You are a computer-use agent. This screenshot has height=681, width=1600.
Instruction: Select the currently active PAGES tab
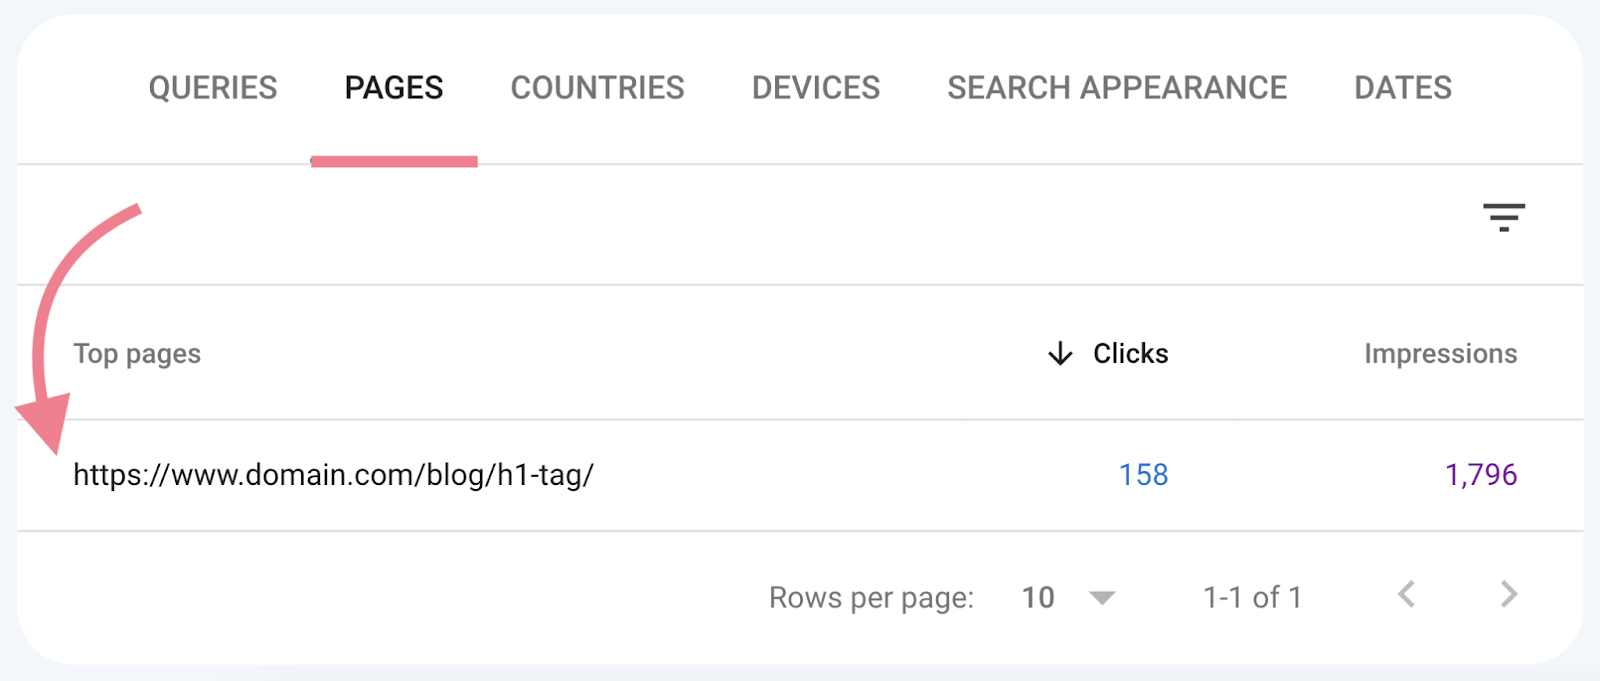click(393, 88)
